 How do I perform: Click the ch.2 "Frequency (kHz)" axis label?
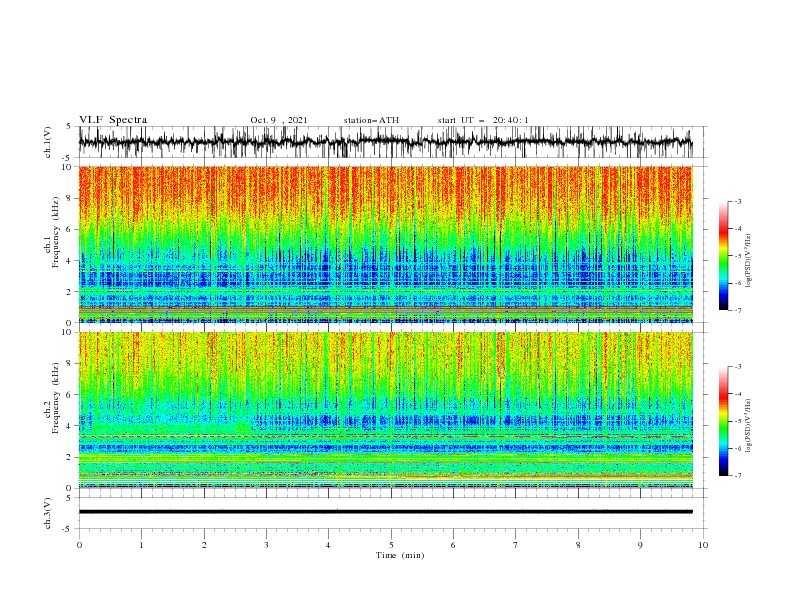coord(56,397)
